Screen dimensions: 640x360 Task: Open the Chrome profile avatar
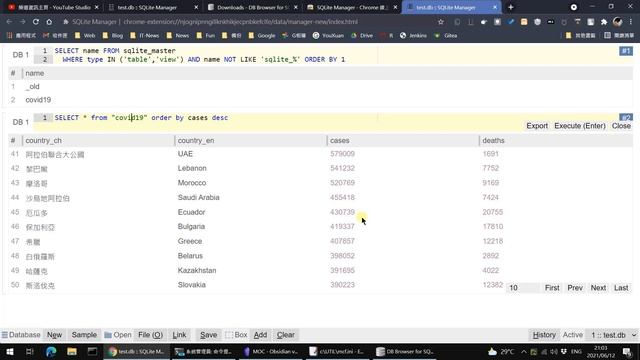click(x=618, y=22)
